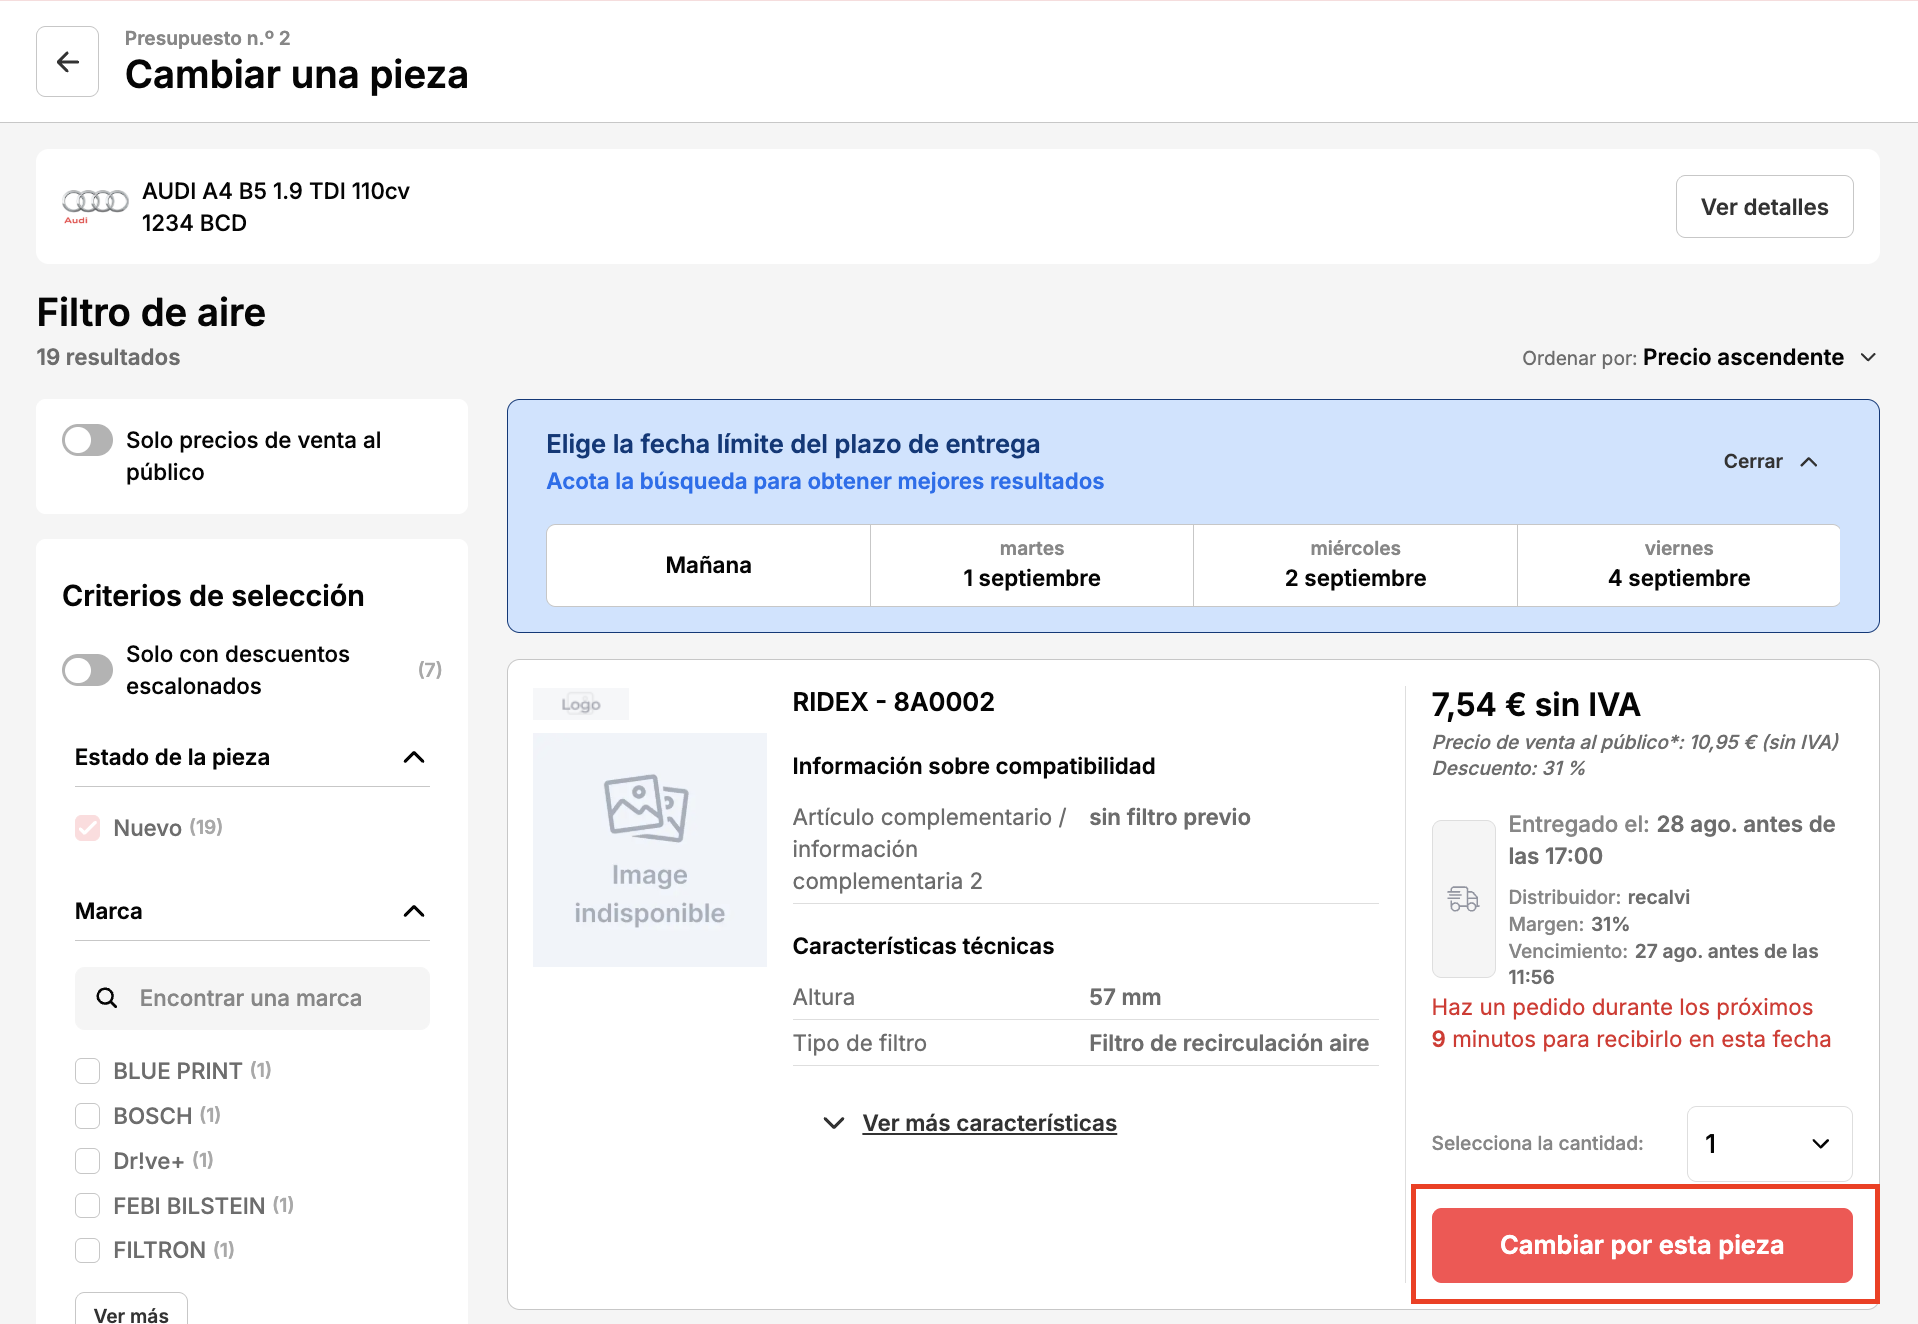Check the FILTRON brand filter
1918x1324 pixels.
[x=88, y=1250]
